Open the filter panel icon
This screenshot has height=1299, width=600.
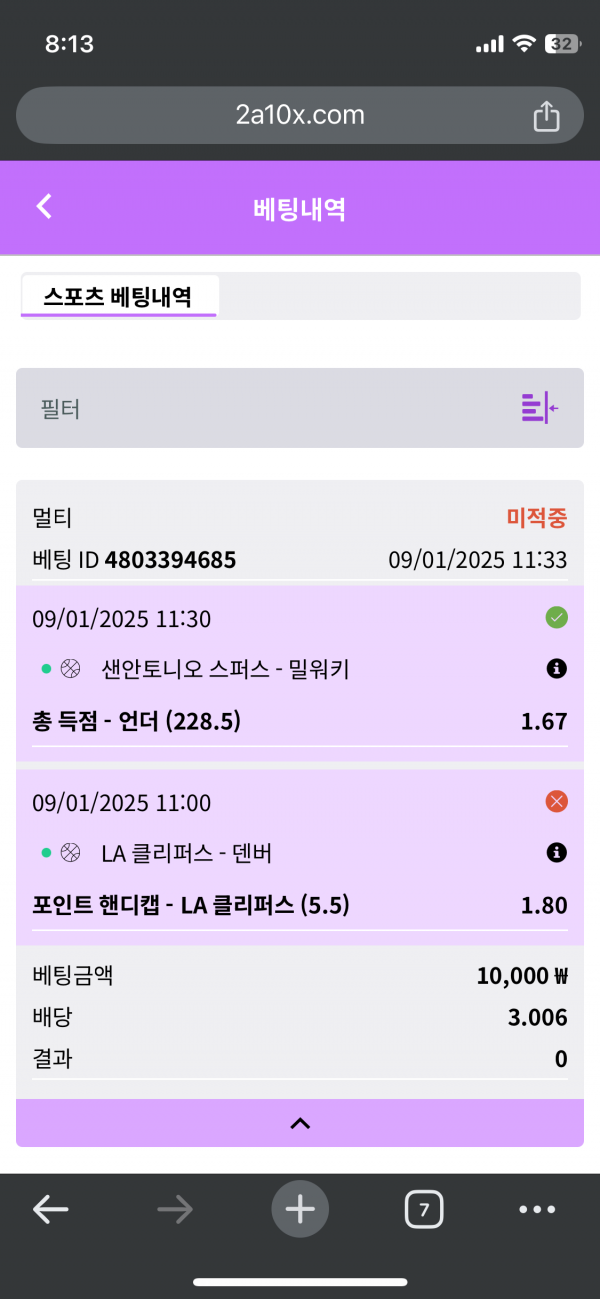(x=539, y=408)
